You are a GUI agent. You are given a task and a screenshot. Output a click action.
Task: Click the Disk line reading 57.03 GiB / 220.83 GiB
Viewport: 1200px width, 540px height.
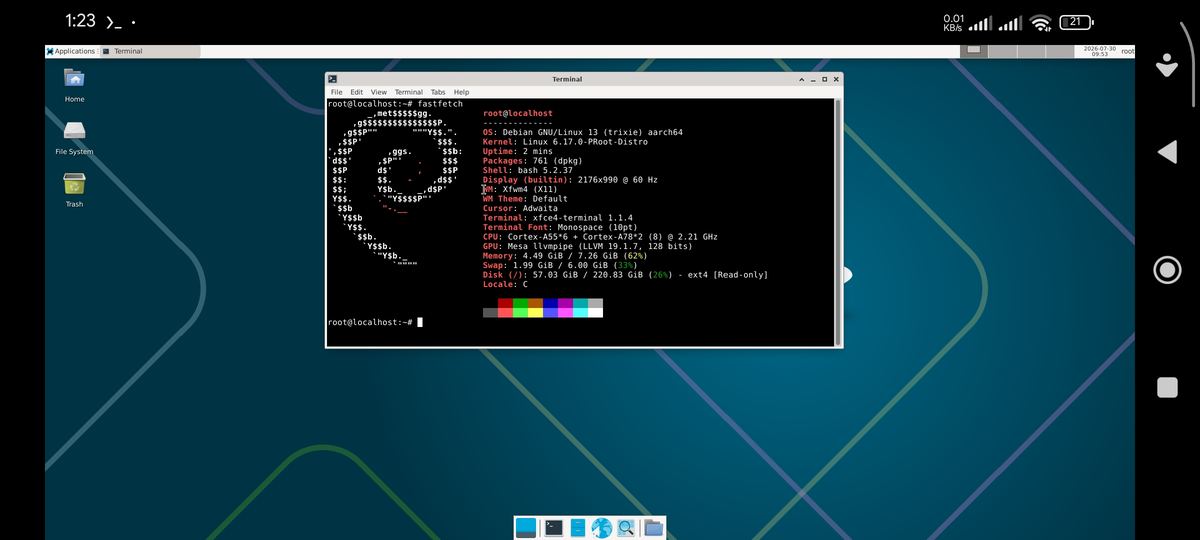(x=625, y=275)
